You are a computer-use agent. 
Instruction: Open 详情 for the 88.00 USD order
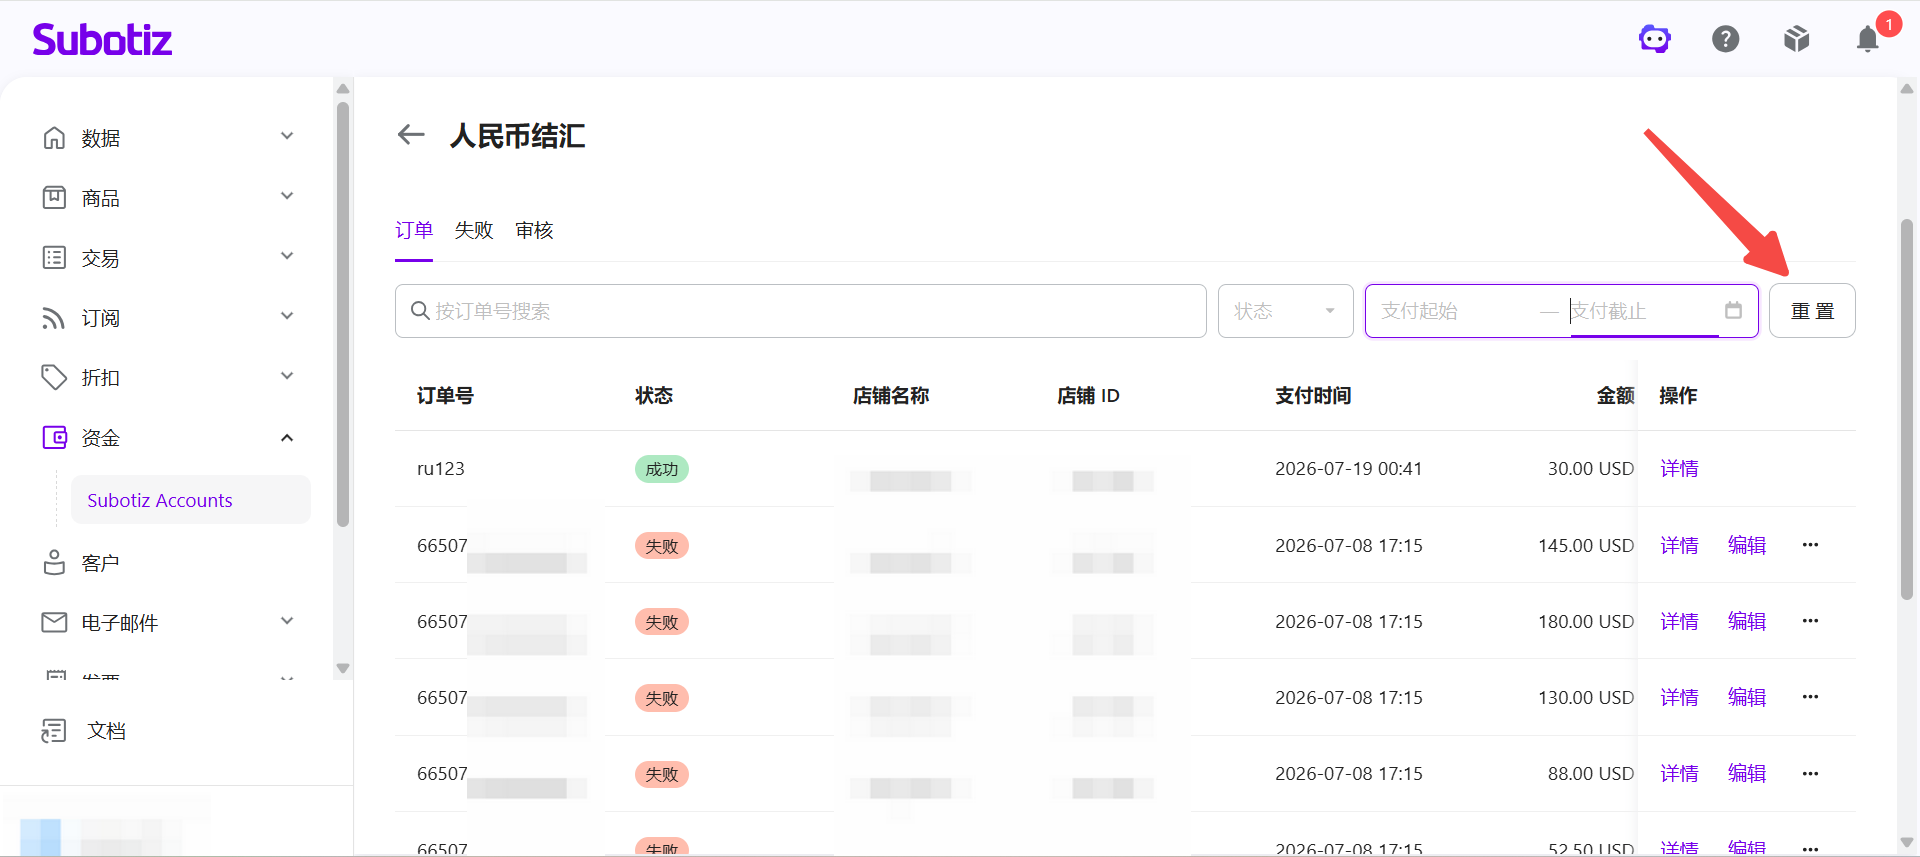[x=1679, y=773]
